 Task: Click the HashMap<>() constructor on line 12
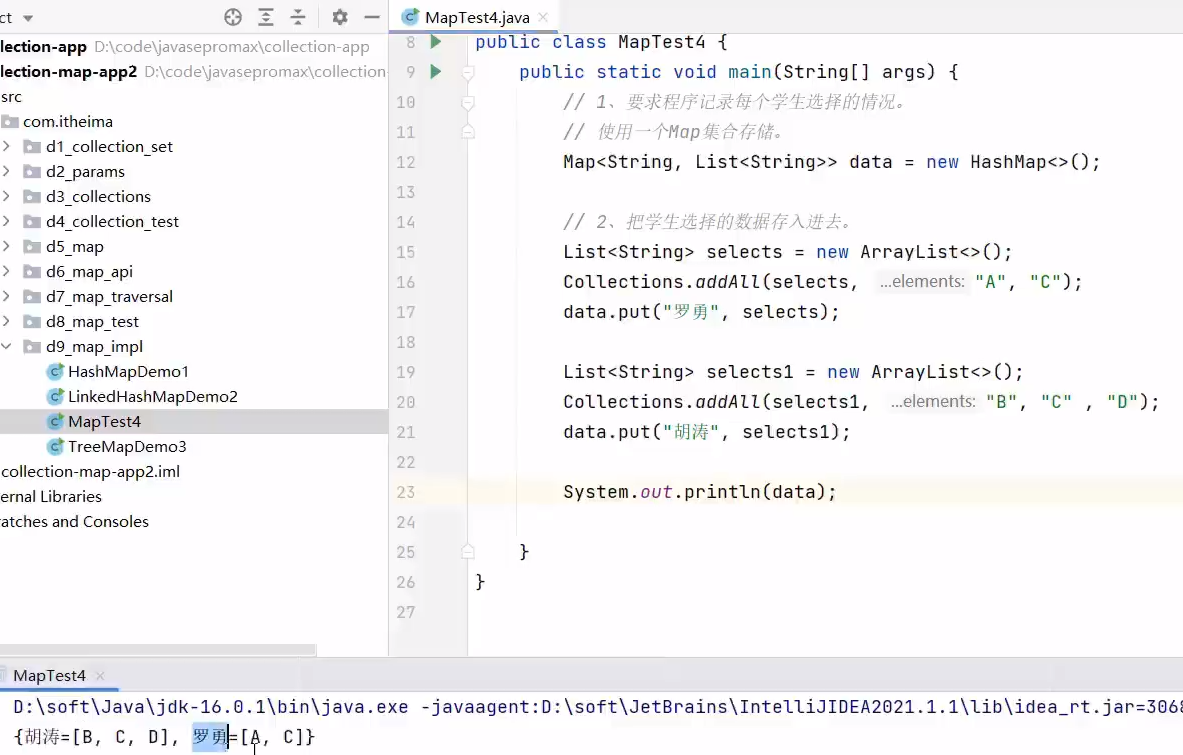(x=1029, y=162)
